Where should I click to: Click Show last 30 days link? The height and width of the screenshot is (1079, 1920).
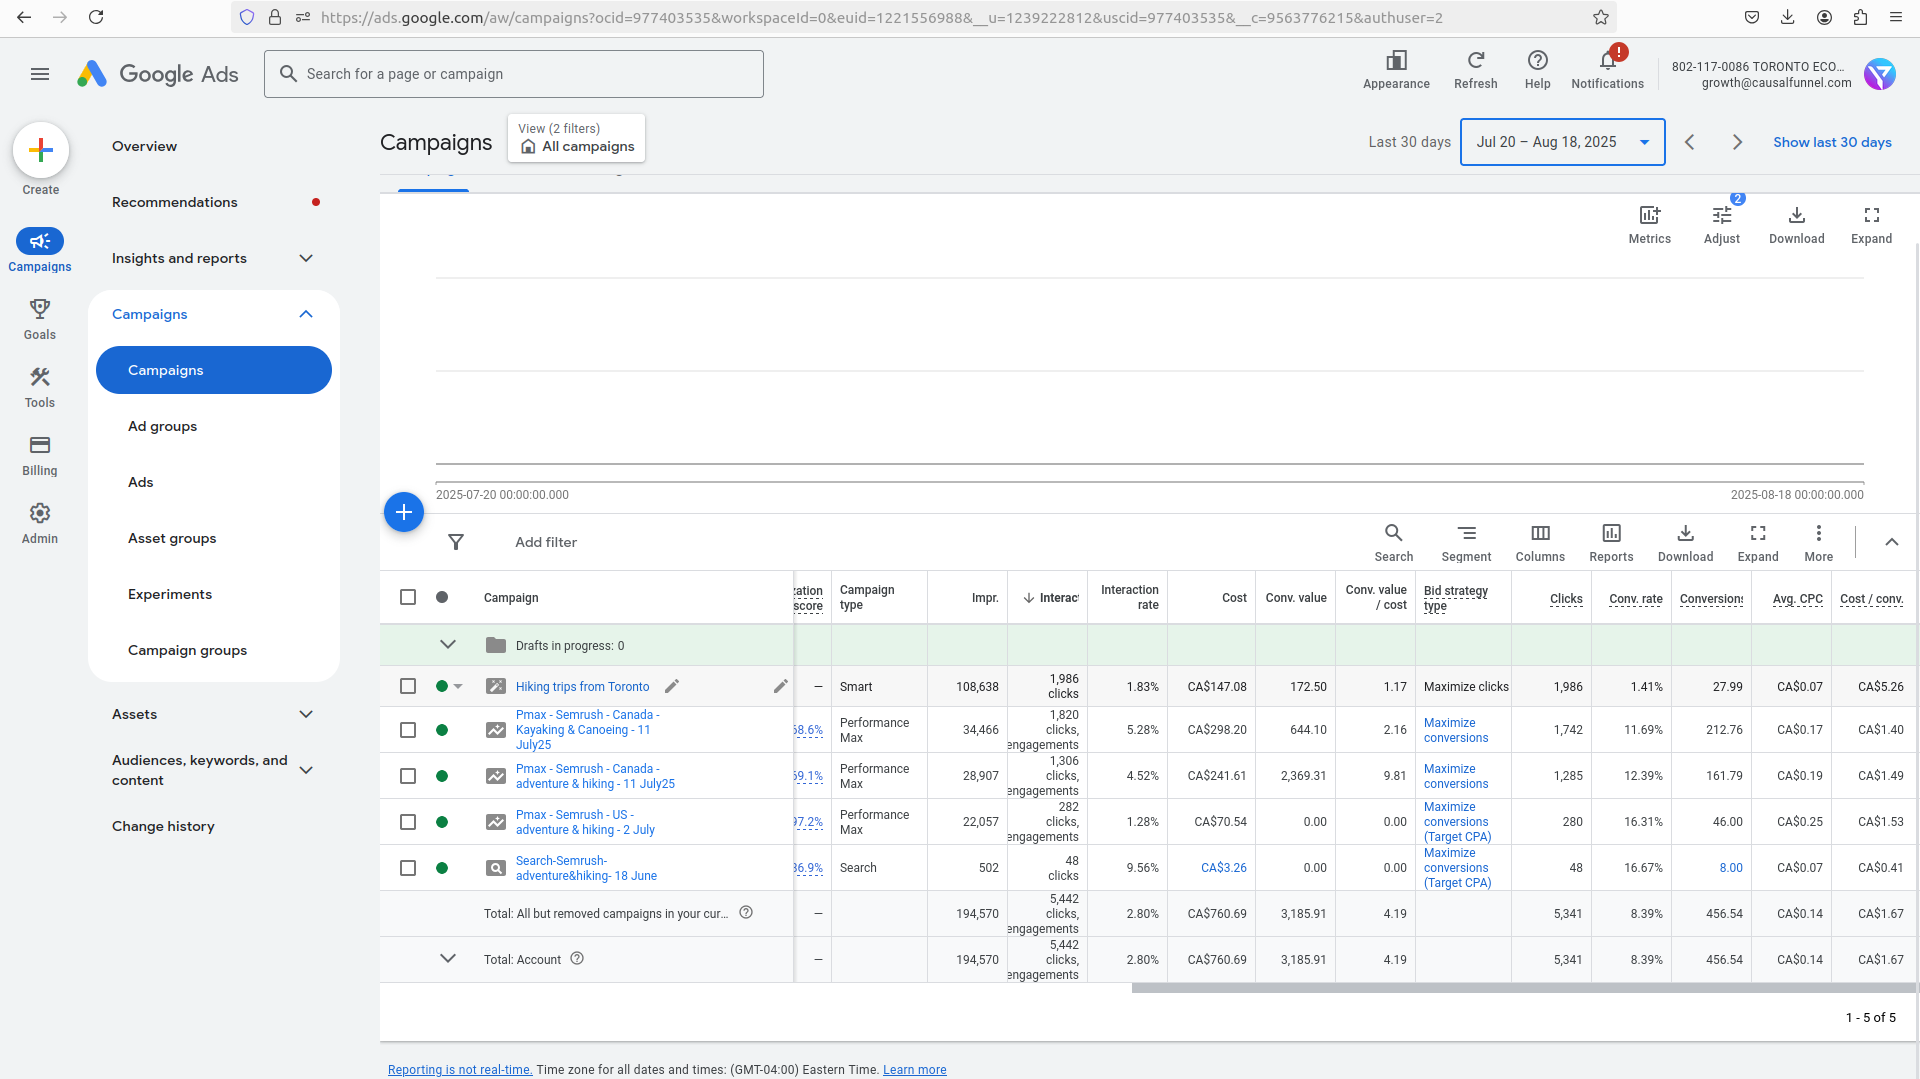coord(1832,142)
